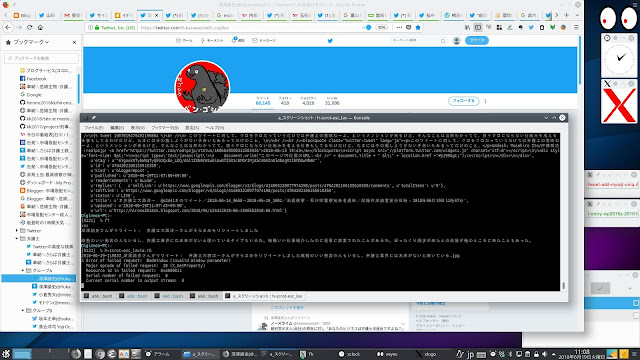The width and height of the screenshot is (640, 360).
Task: Click the Twitter profile avatar icon
Action: point(456,40)
